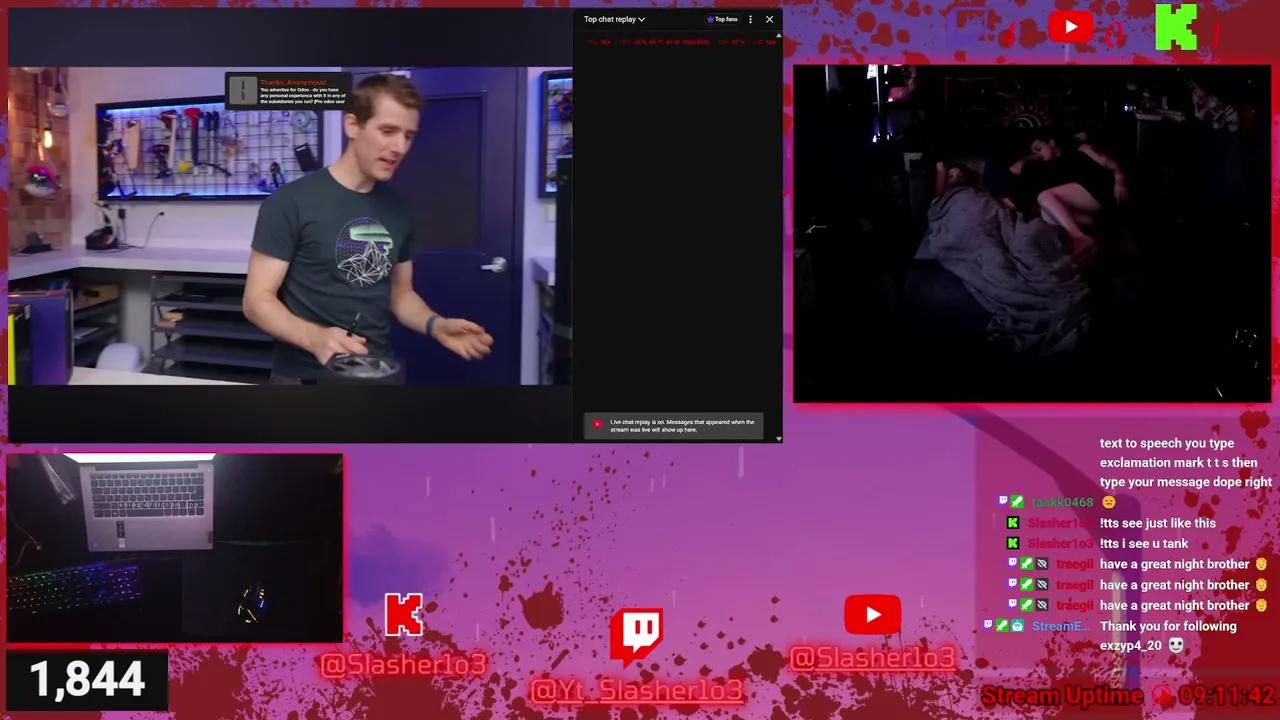Click the 'Live chat replay is on' notice
This screenshot has width=1280, height=720.
coord(674,426)
